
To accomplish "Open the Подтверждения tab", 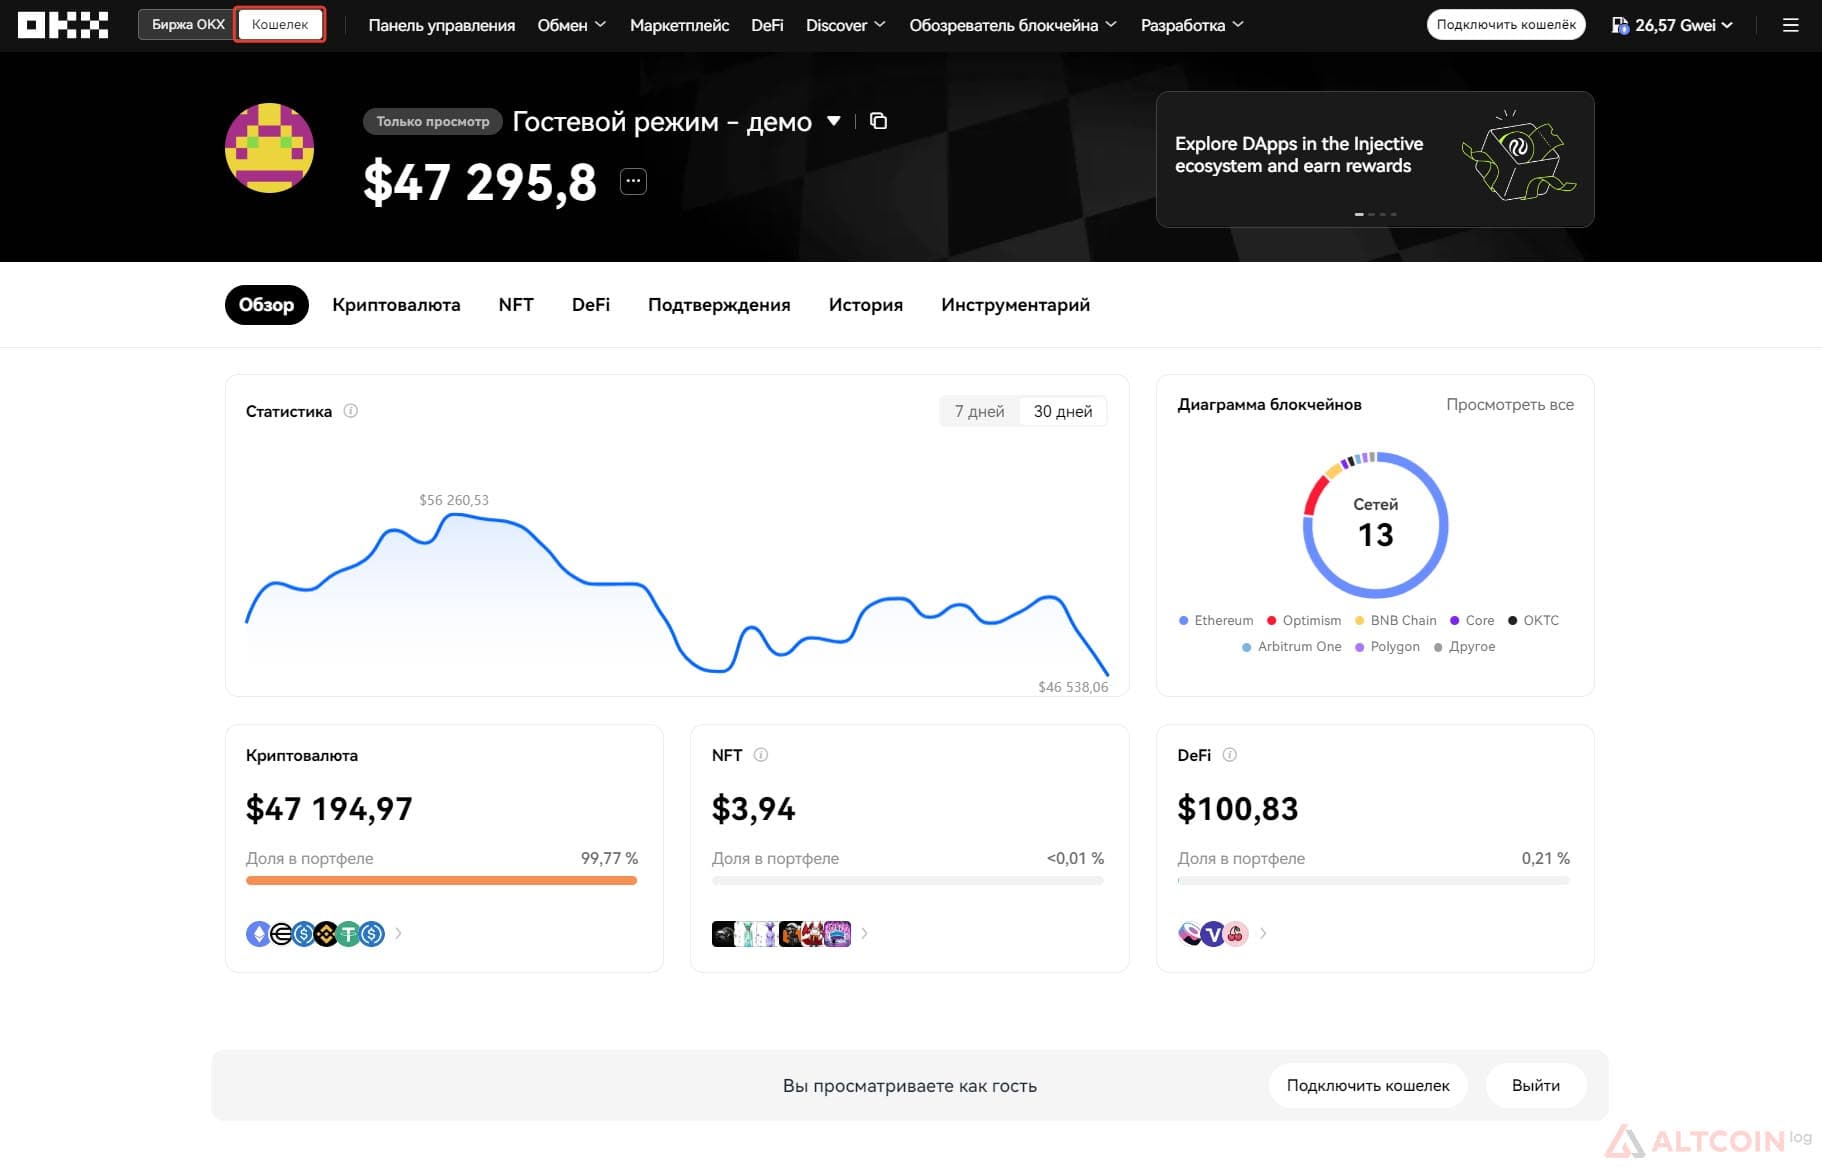I will [x=719, y=305].
